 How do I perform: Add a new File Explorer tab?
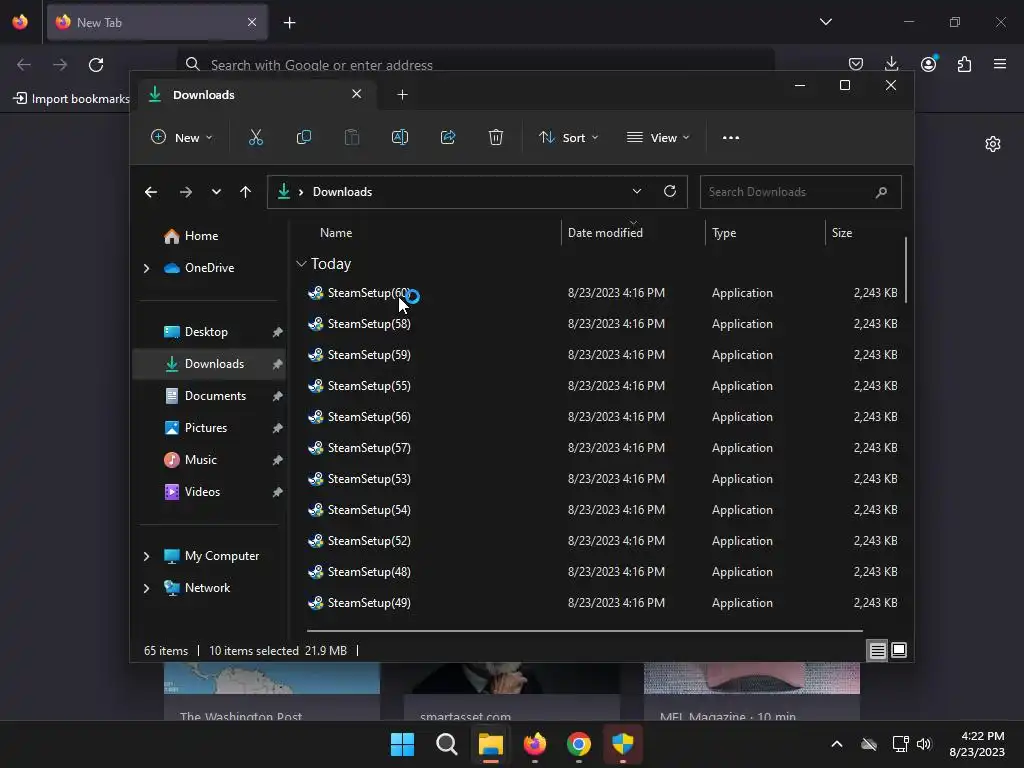point(402,95)
